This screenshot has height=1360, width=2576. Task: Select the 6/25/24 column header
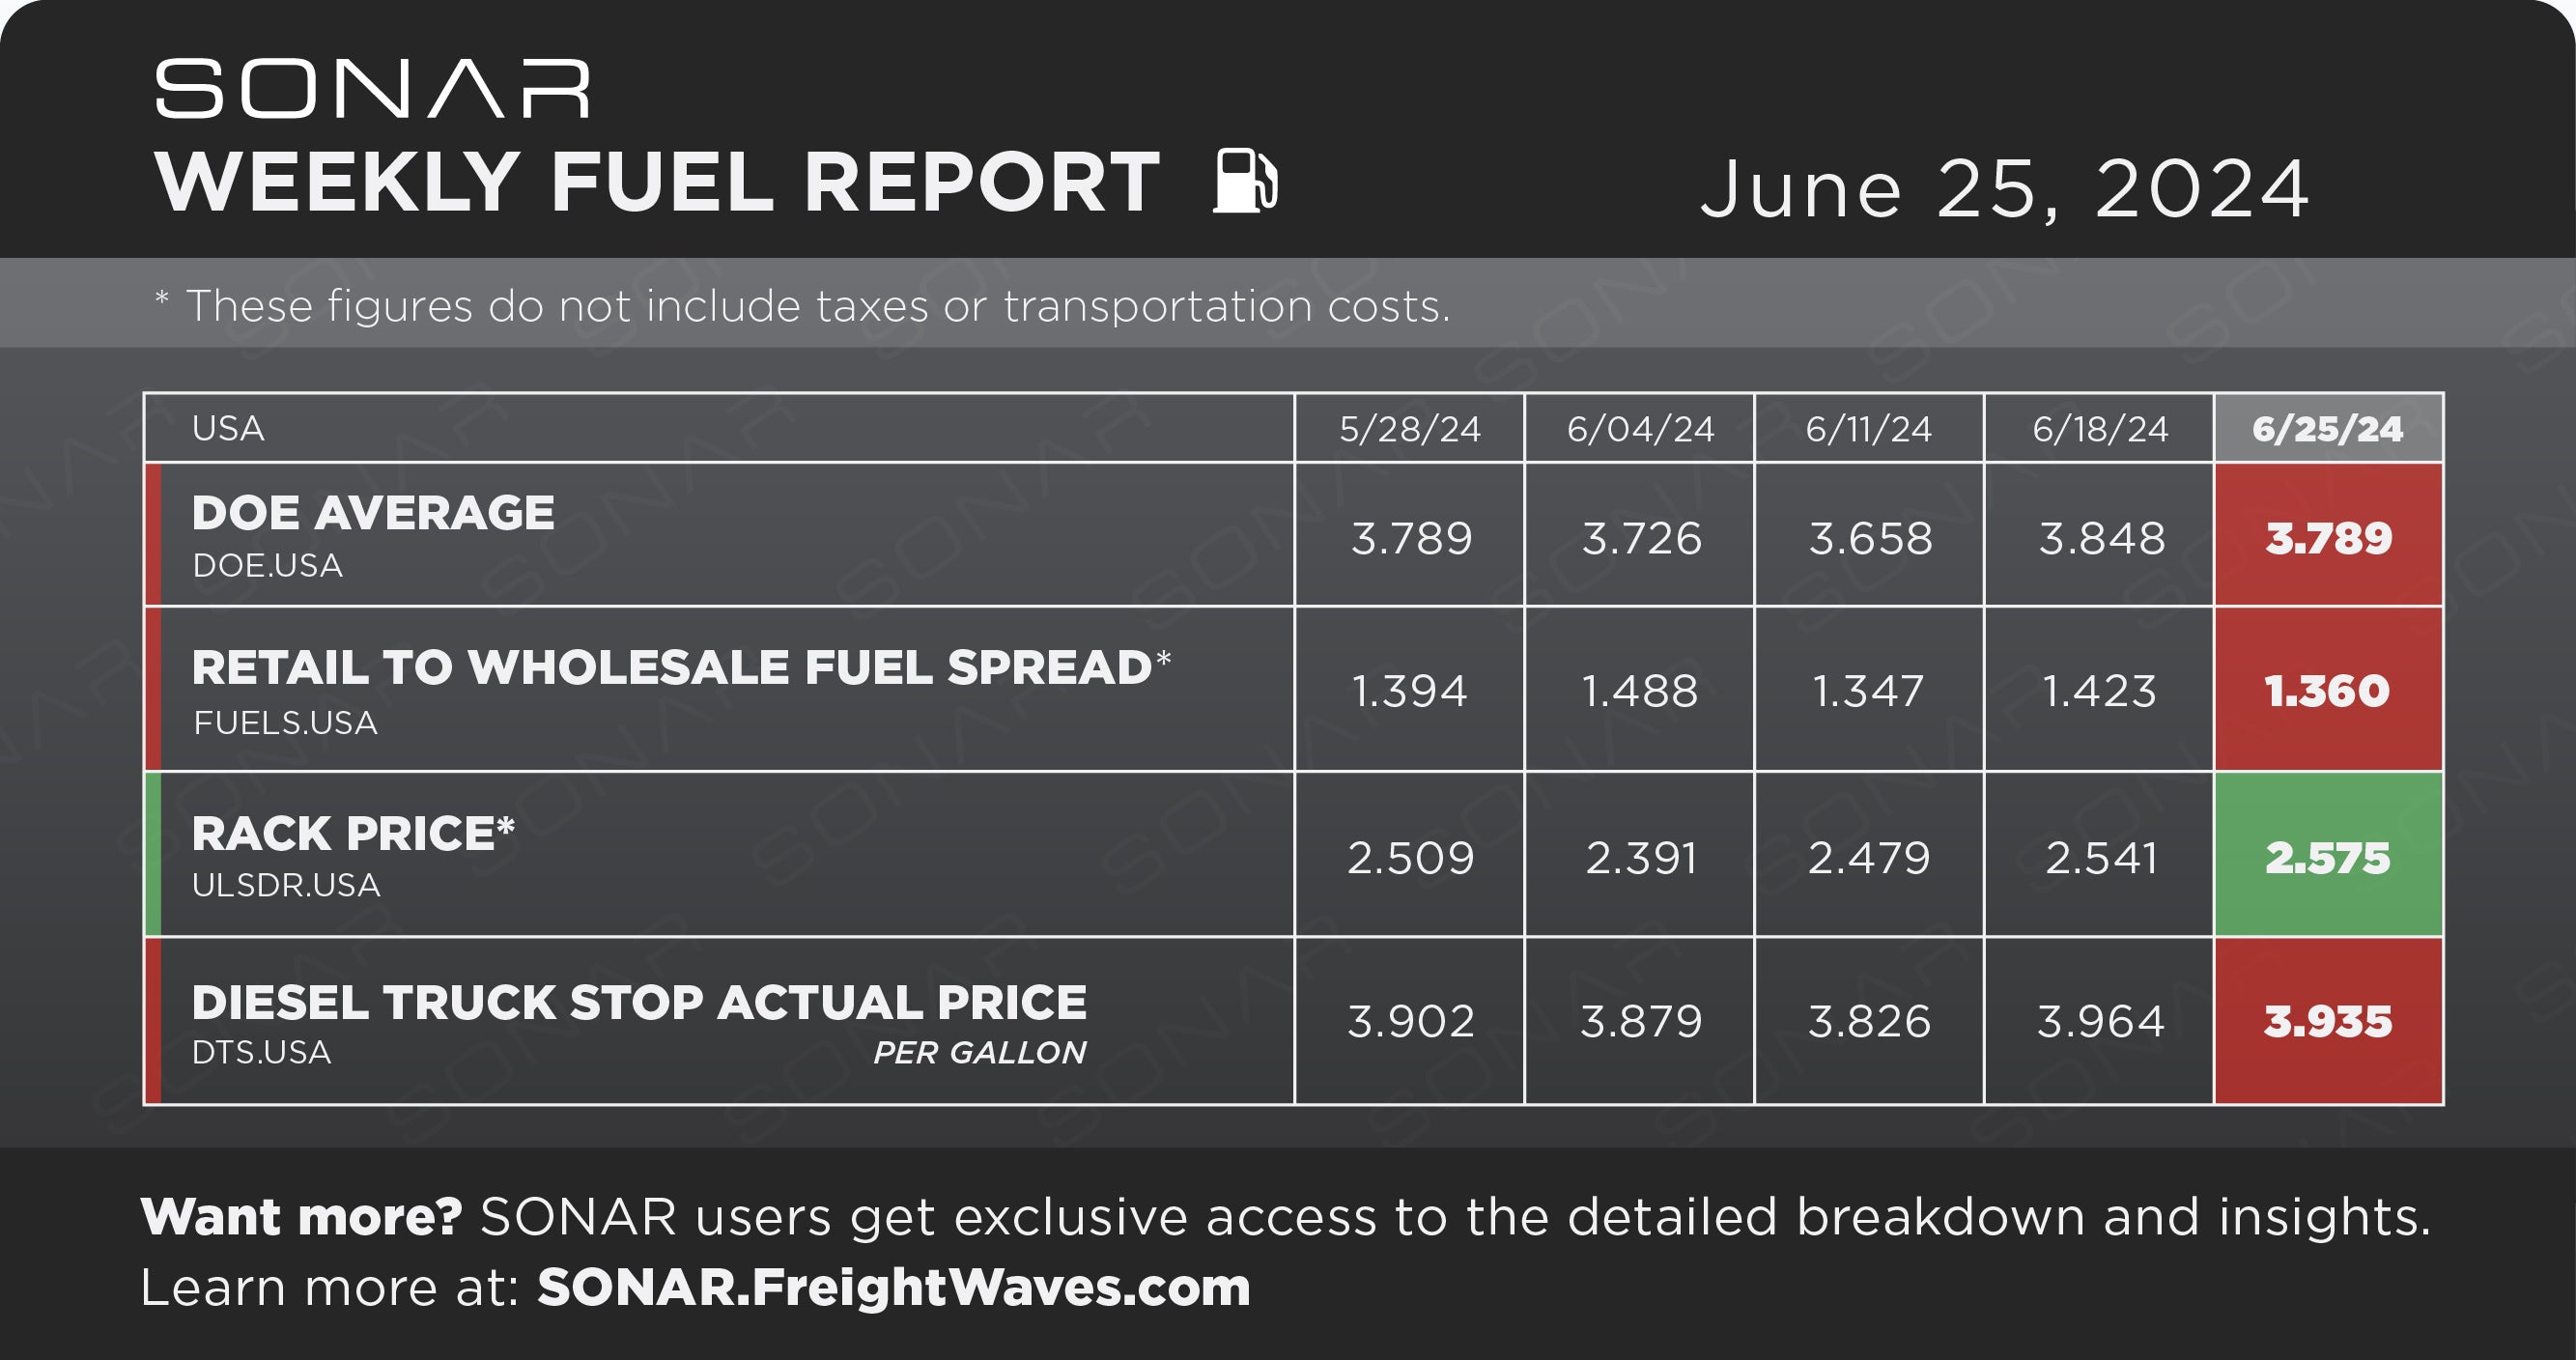point(2328,428)
